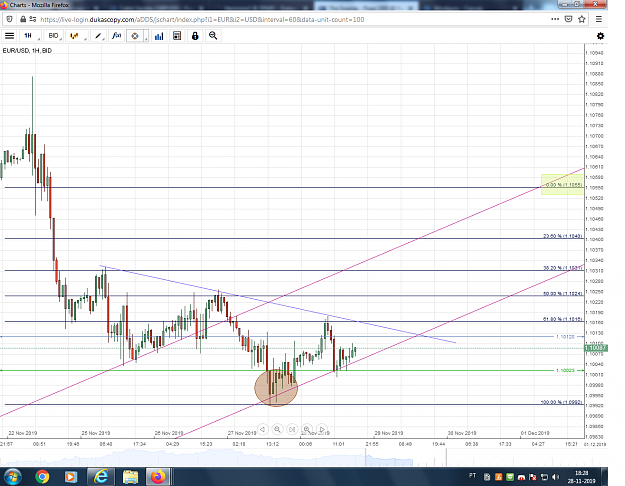Open chart settings gear icon
Image resolution: width=625 pixels, height=486 pixels.
coord(600,36)
